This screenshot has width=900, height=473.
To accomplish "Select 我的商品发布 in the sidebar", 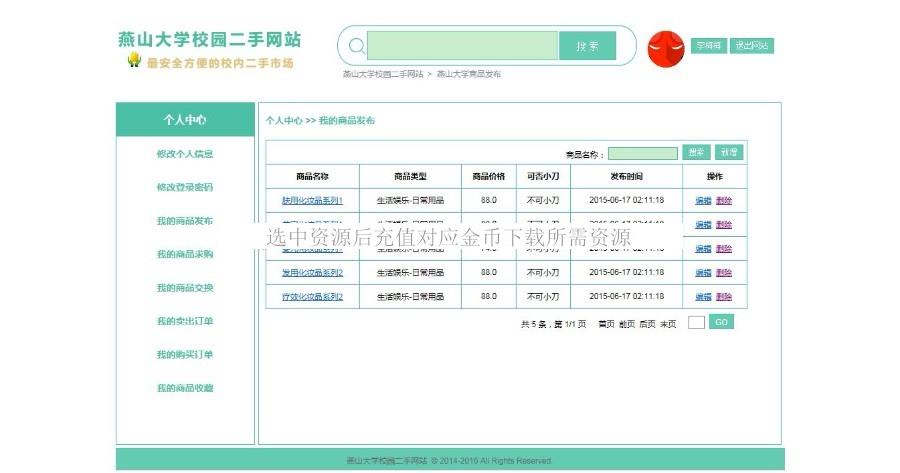I will (x=185, y=220).
